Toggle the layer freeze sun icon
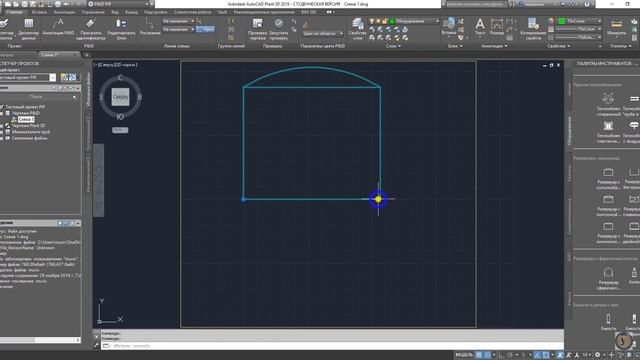The width and height of the screenshot is (640, 360). [x=378, y=21]
